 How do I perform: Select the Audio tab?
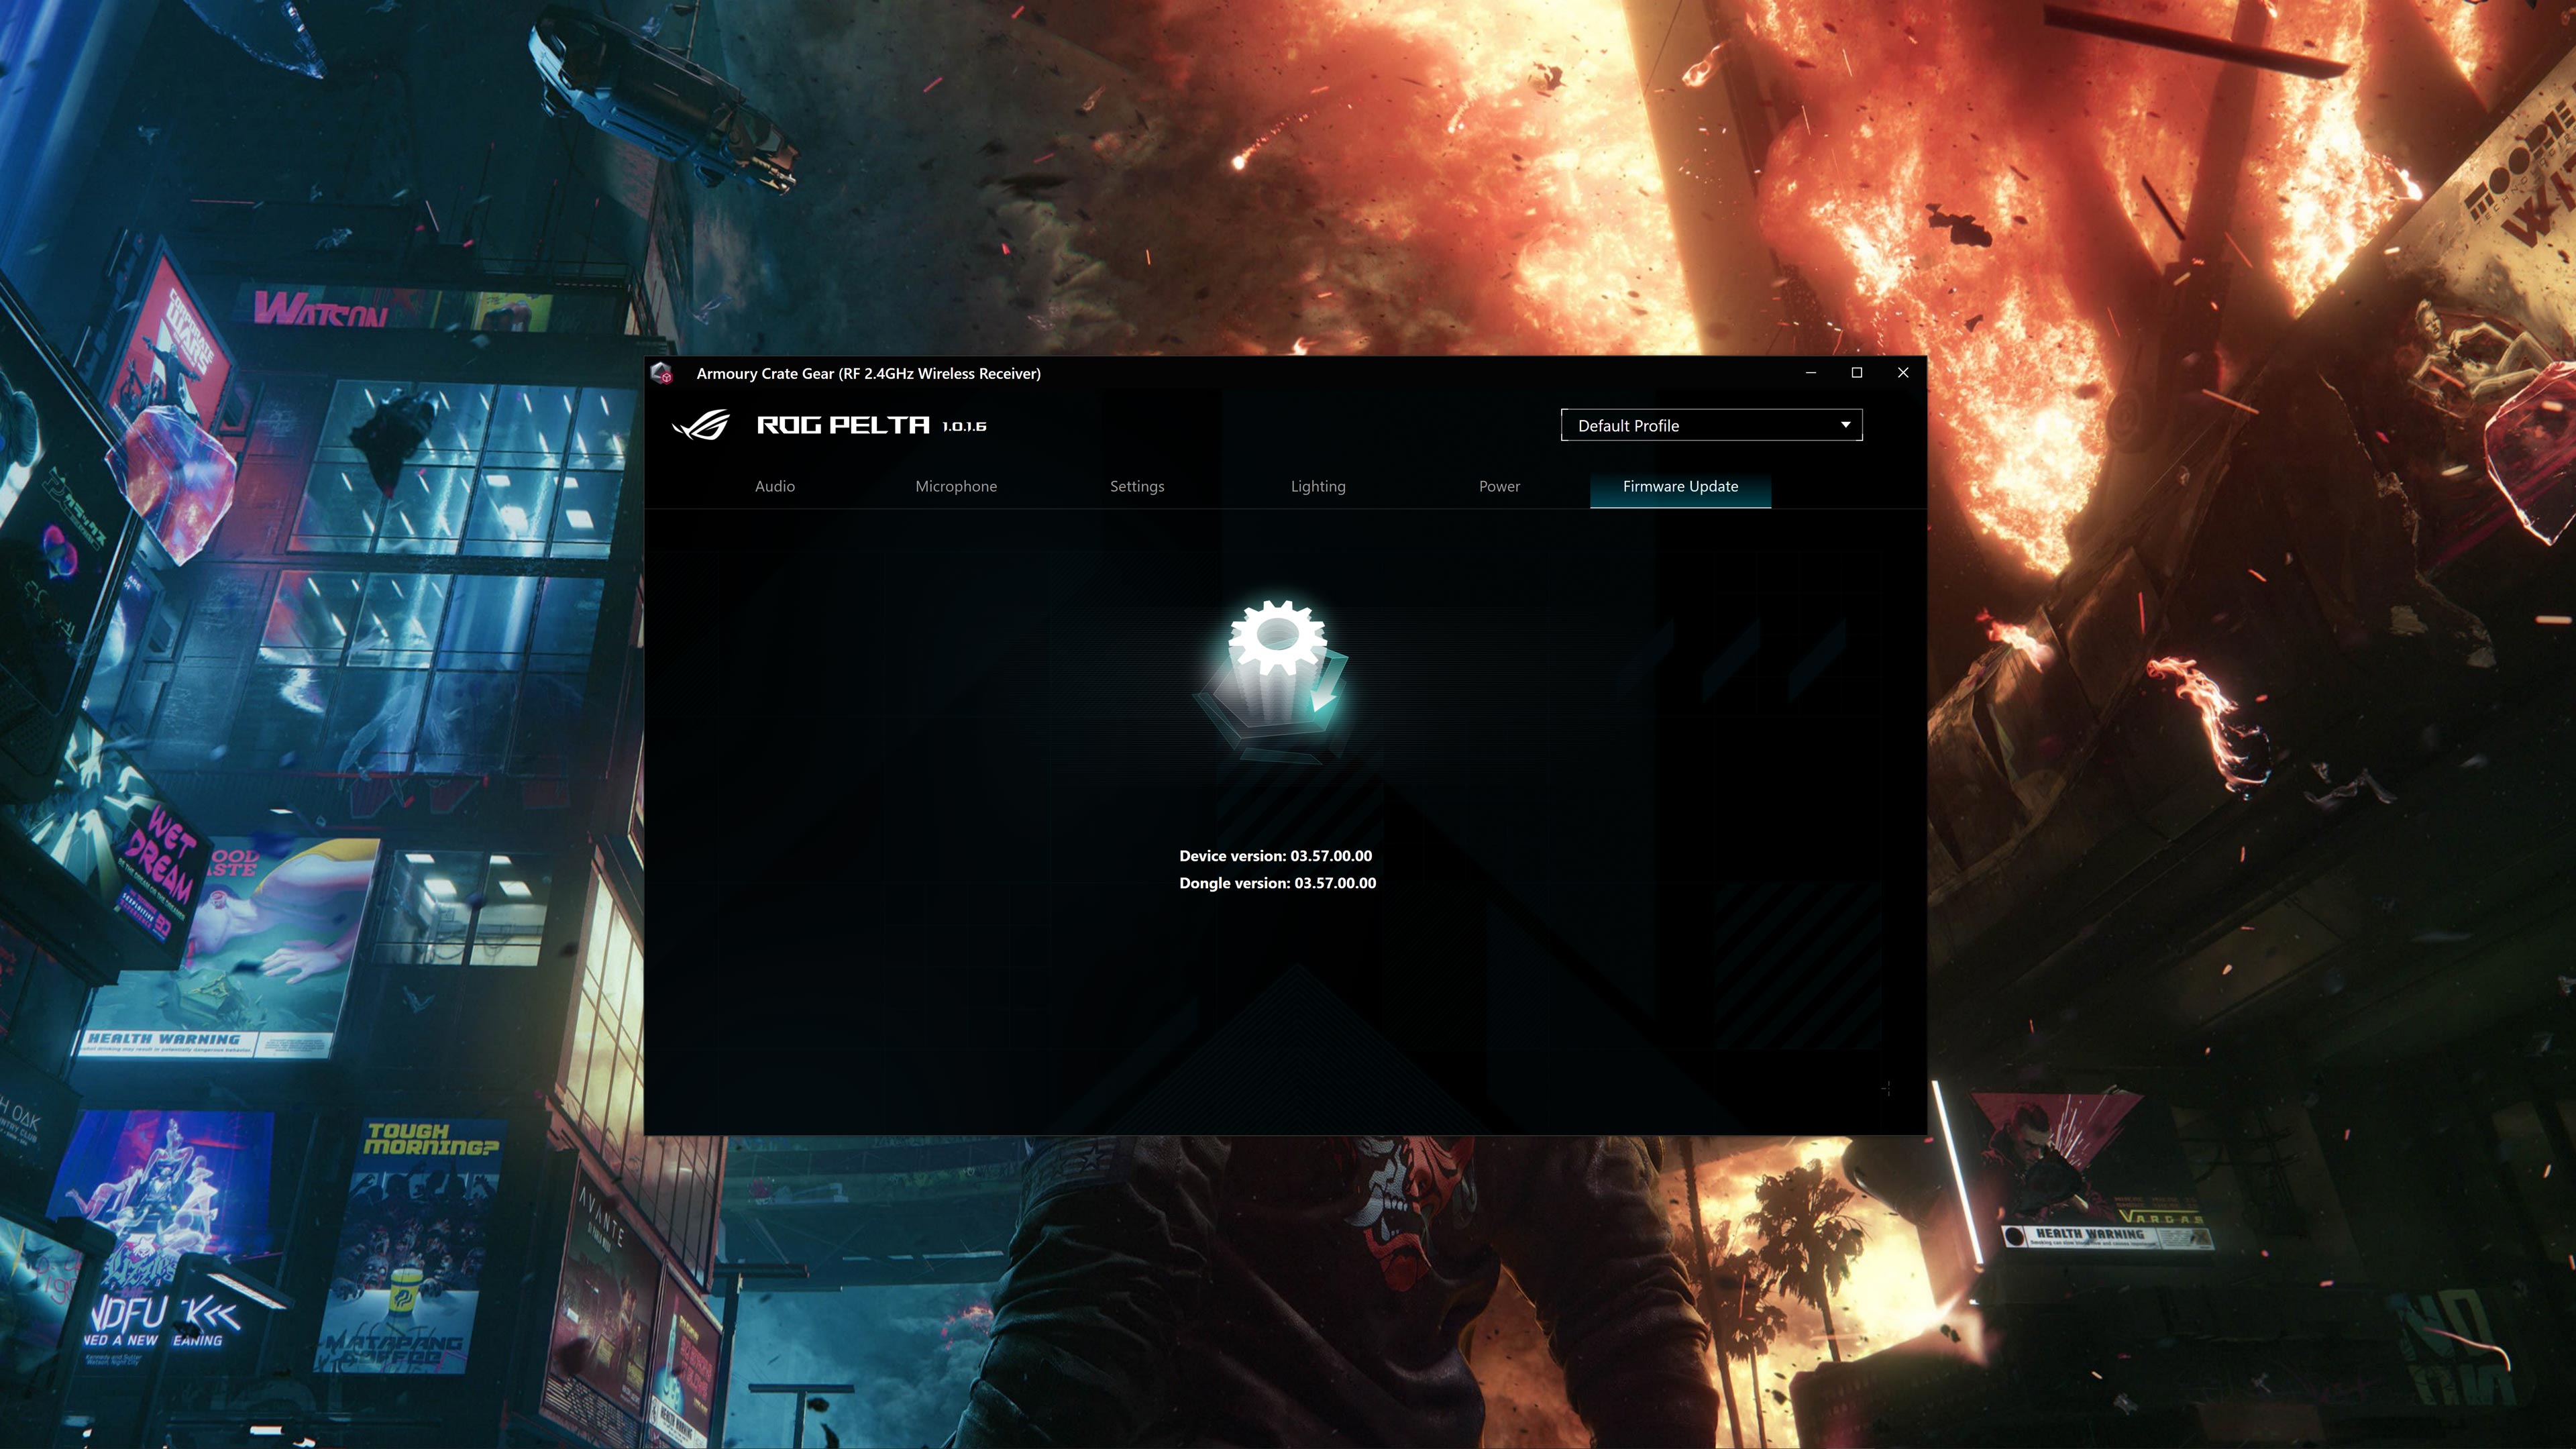point(773,485)
